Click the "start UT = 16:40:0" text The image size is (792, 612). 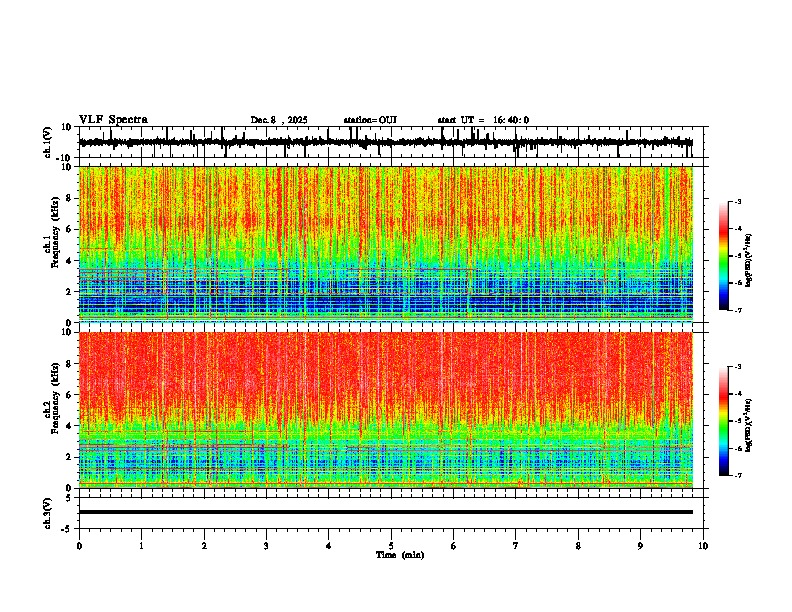tap(483, 120)
